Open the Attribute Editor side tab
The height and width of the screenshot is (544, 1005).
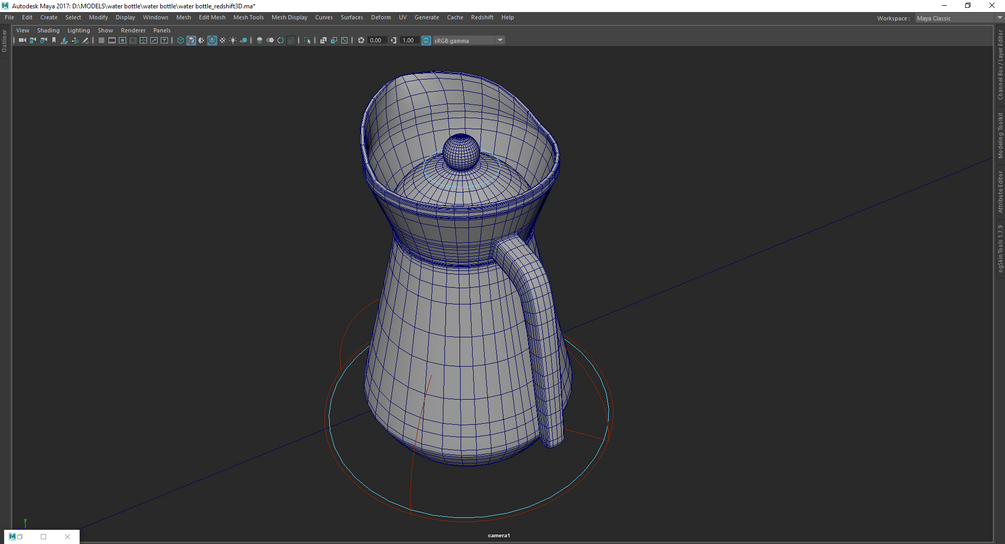tap(1000, 191)
